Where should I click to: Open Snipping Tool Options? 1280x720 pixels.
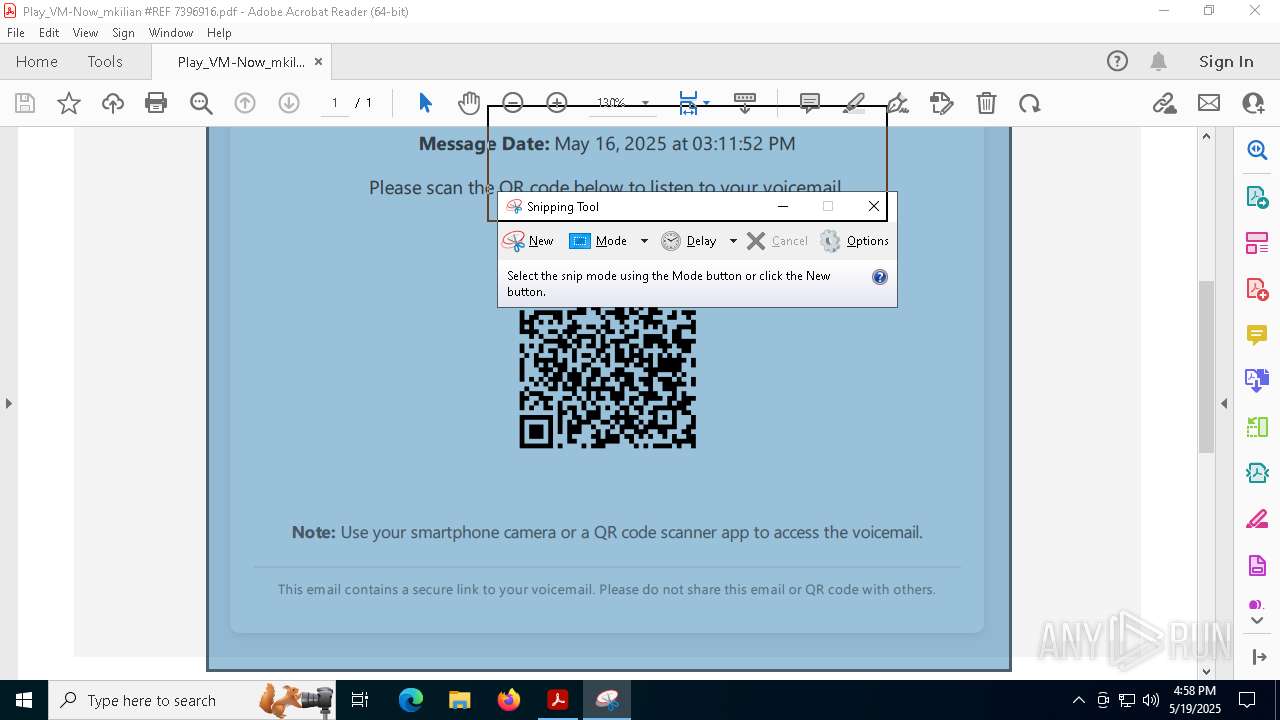(x=855, y=241)
